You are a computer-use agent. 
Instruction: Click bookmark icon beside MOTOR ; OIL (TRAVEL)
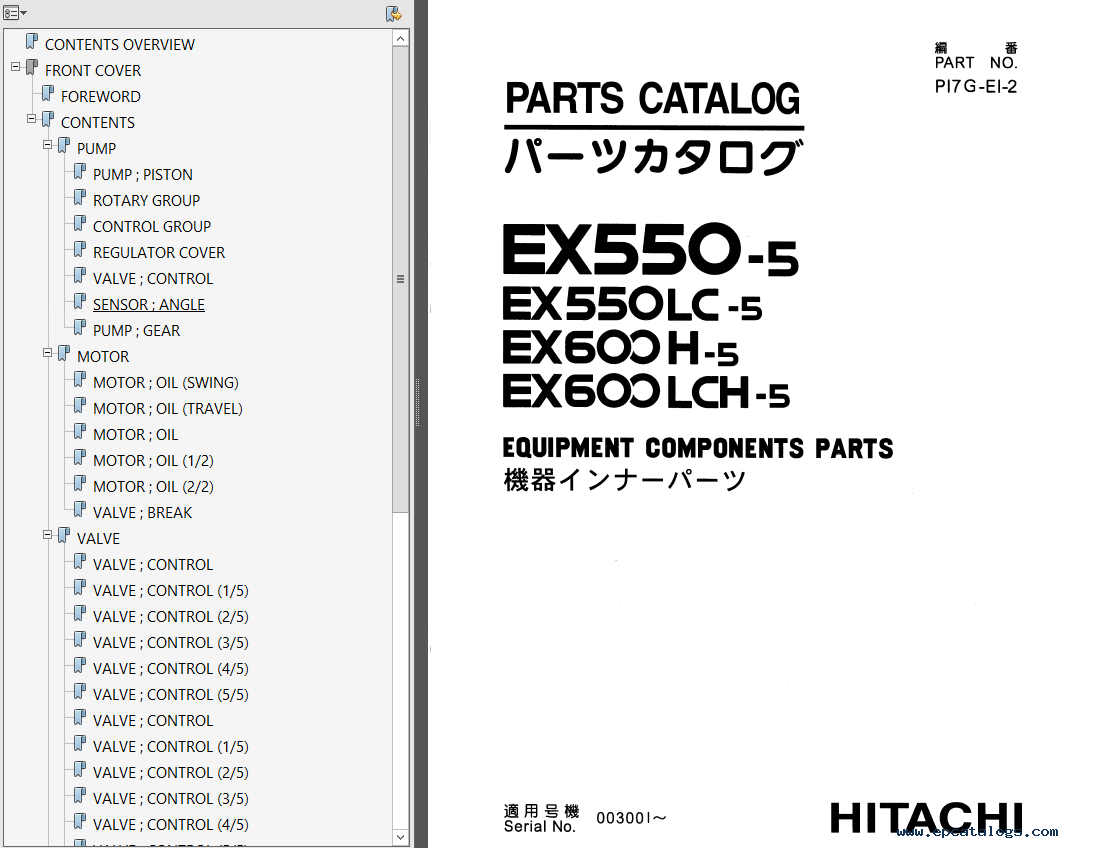(80, 405)
